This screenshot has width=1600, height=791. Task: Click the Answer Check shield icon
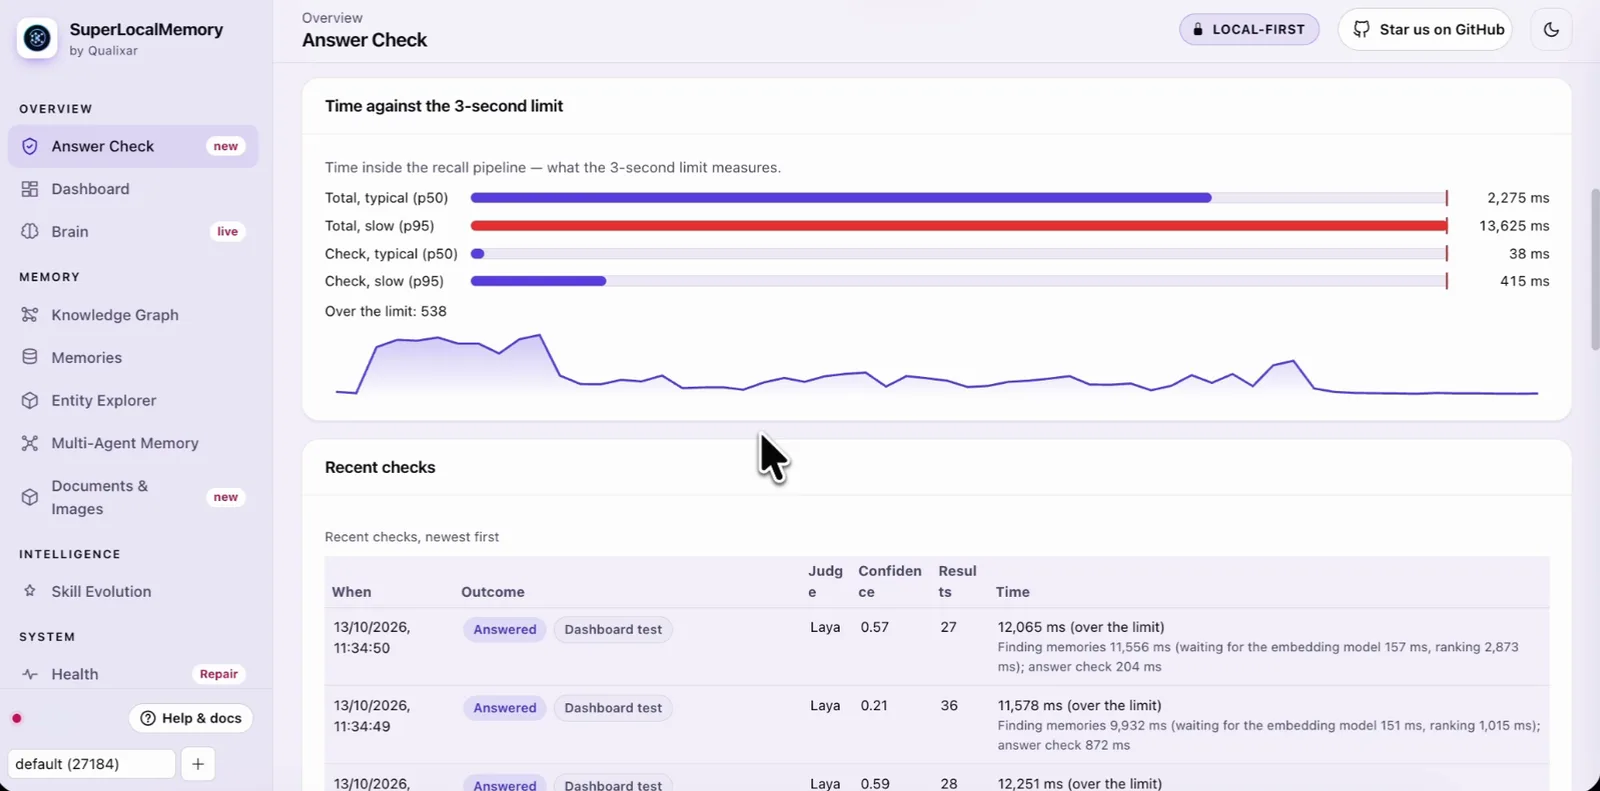pos(30,146)
